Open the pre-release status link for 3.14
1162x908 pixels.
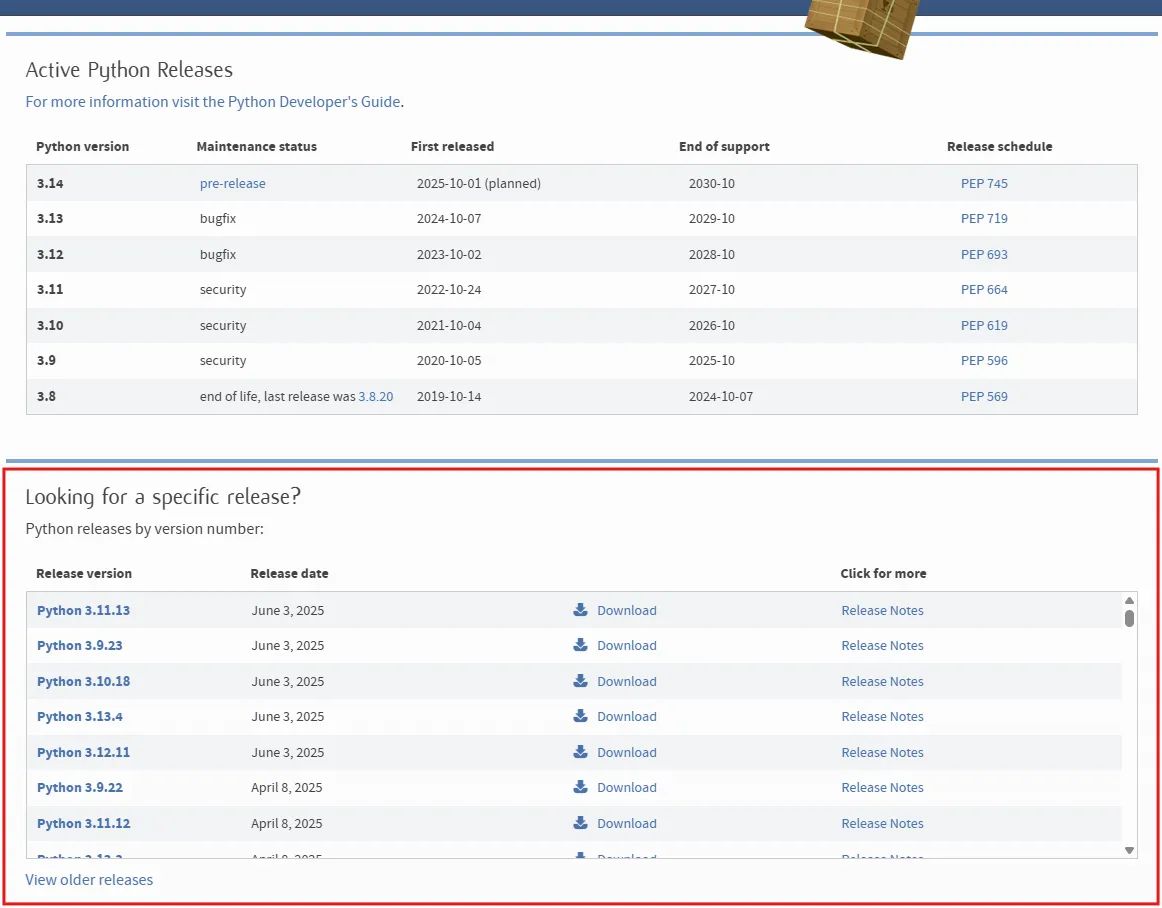pos(233,183)
